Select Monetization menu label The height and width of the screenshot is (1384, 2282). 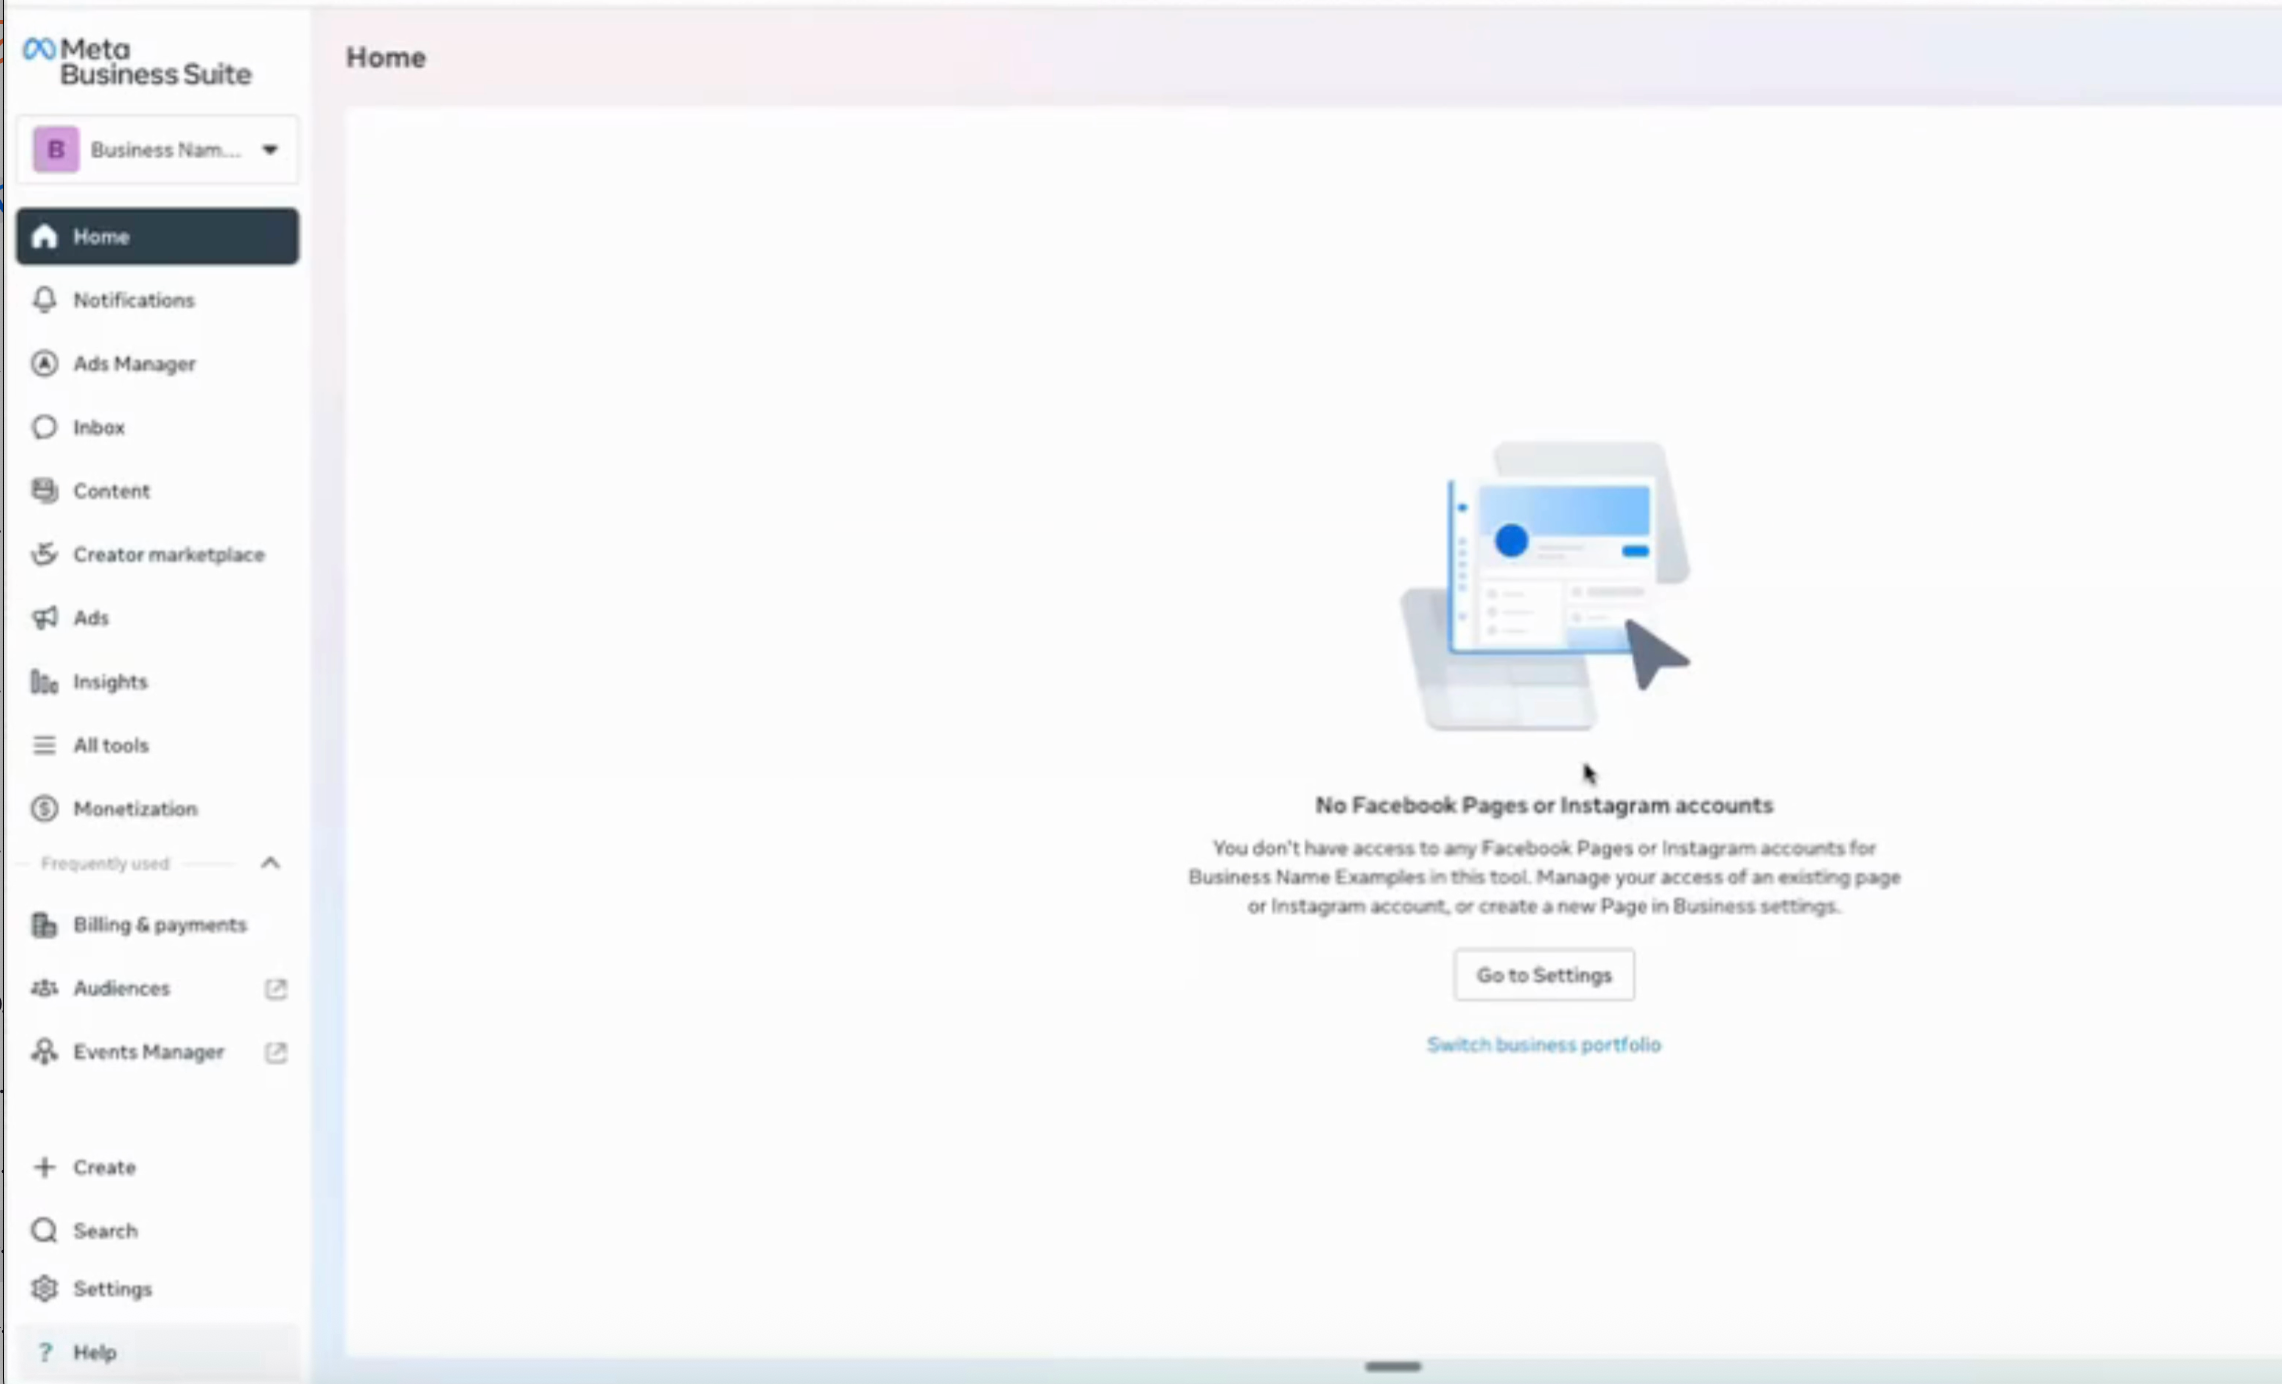[x=135, y=809]
